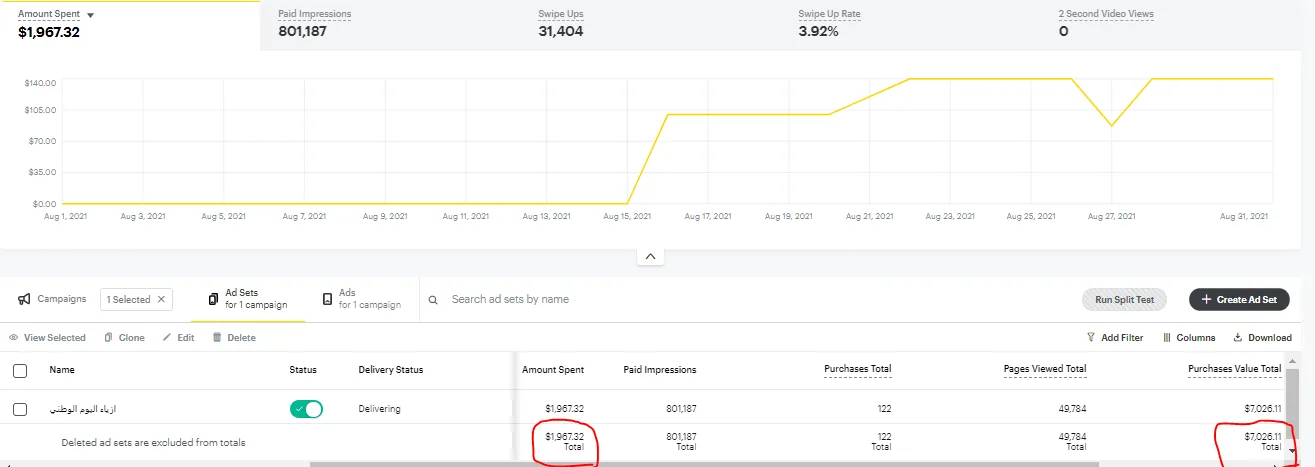The image size is (1315, 467).
Task: Sort by the Name column header
Action: 62,370
